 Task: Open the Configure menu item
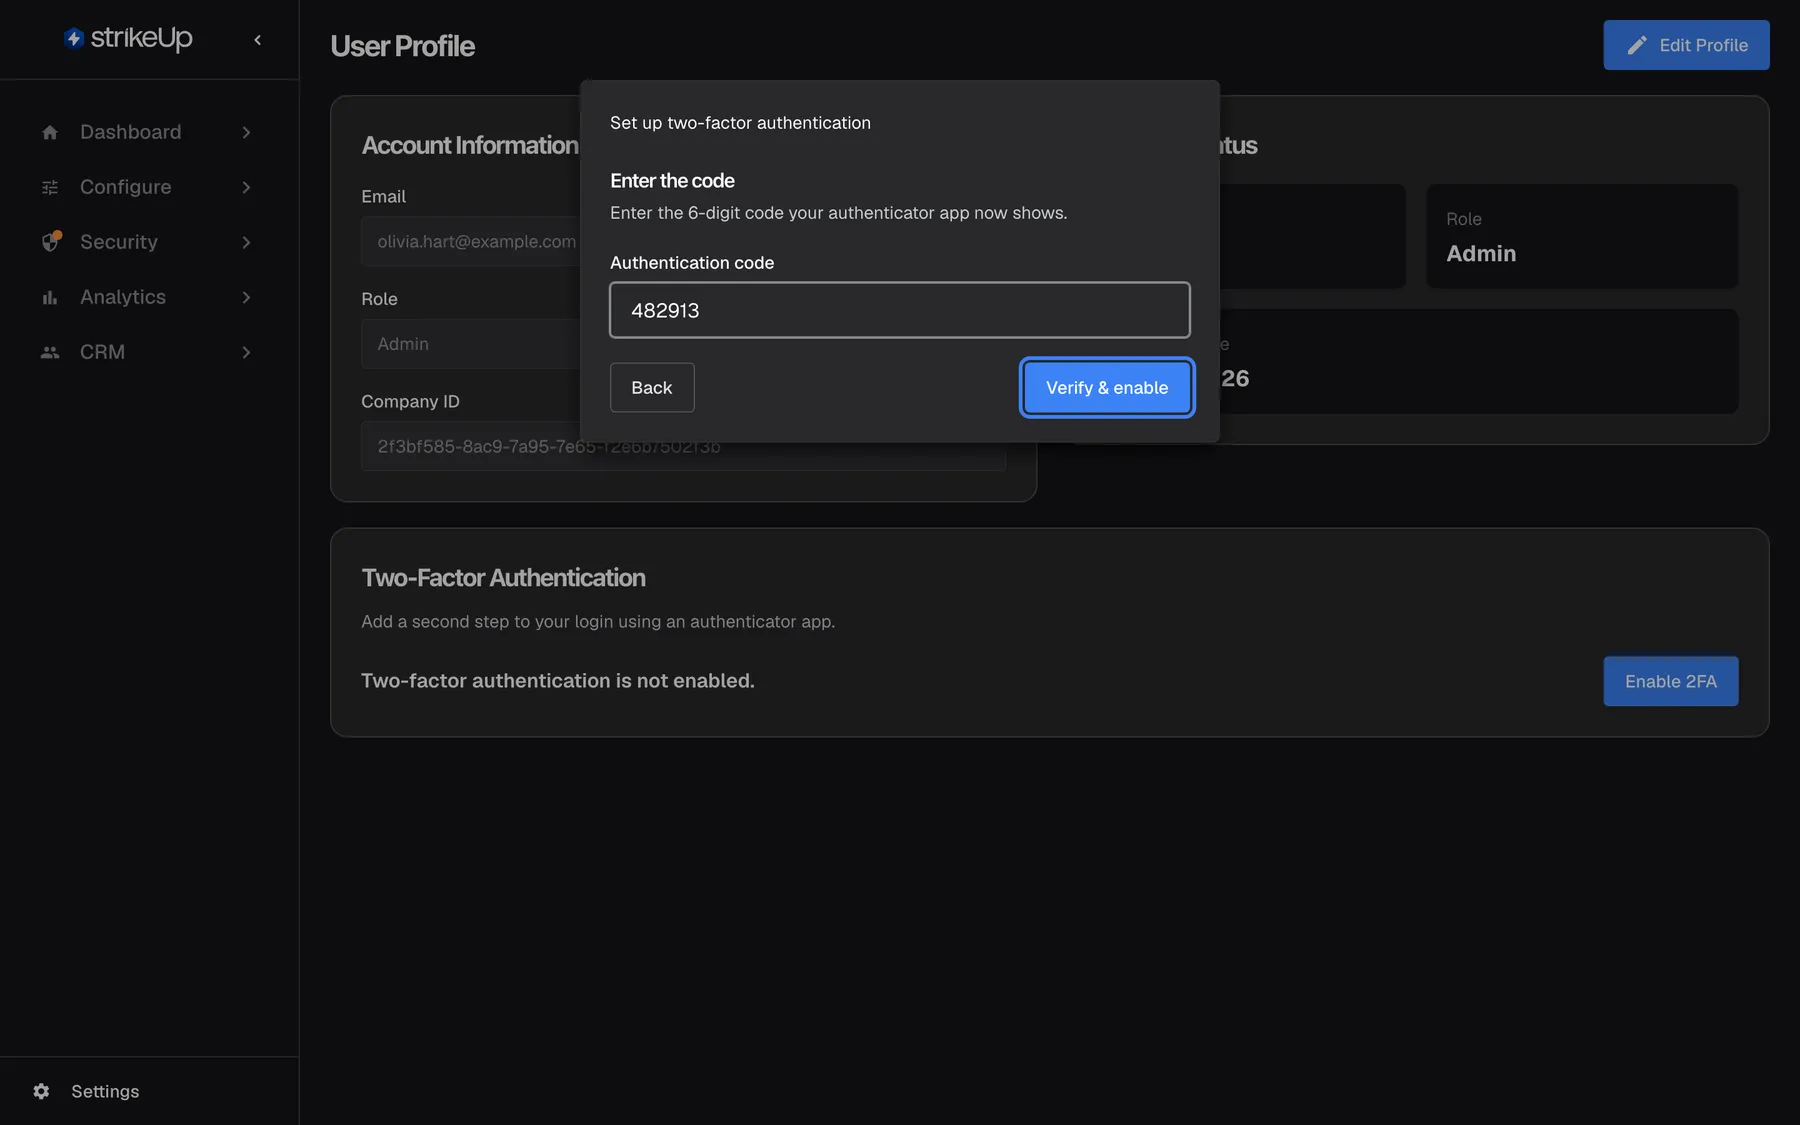pos(148,187)
